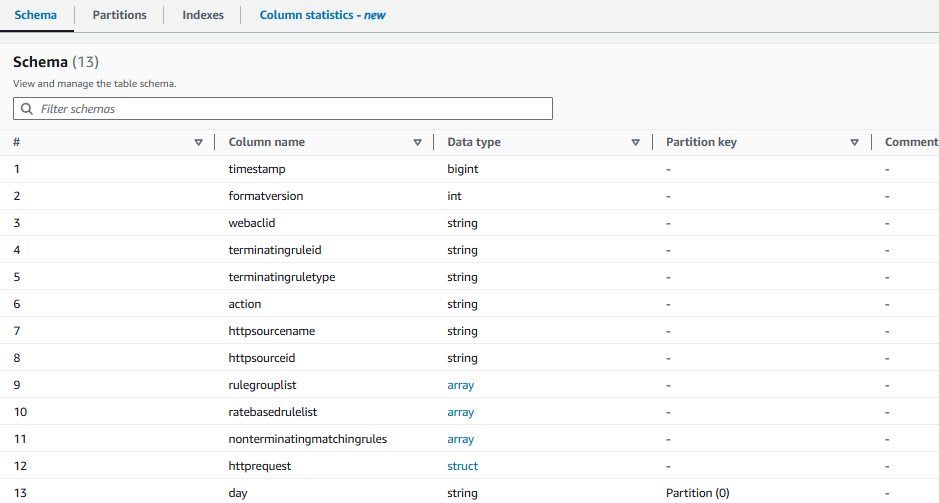Image resolution: width=939 pixels, height=503 pixels.
Task: Click the Comment column header
Action: click(910, 142)
